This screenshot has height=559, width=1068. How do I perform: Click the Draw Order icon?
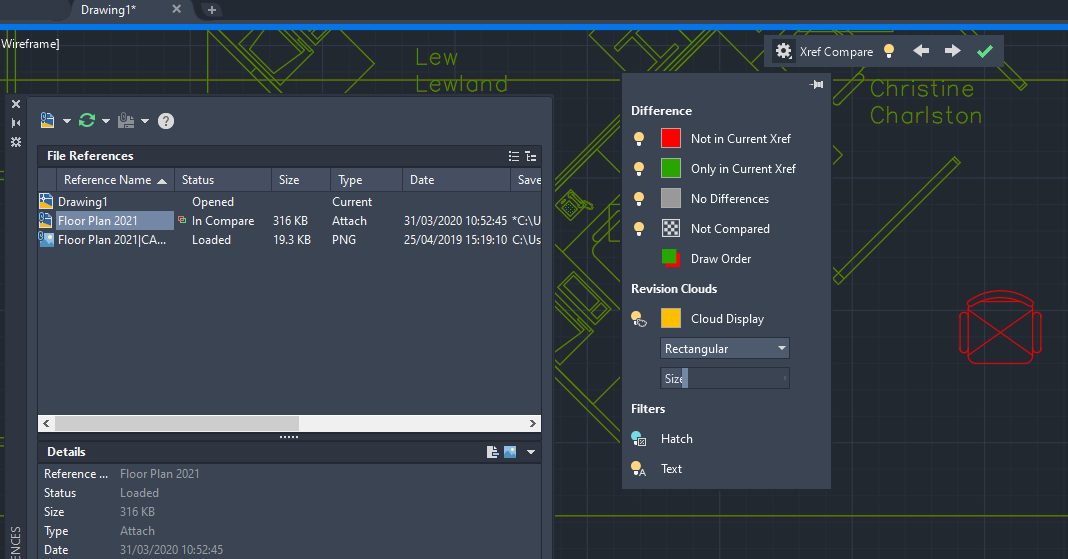[671, 258]
